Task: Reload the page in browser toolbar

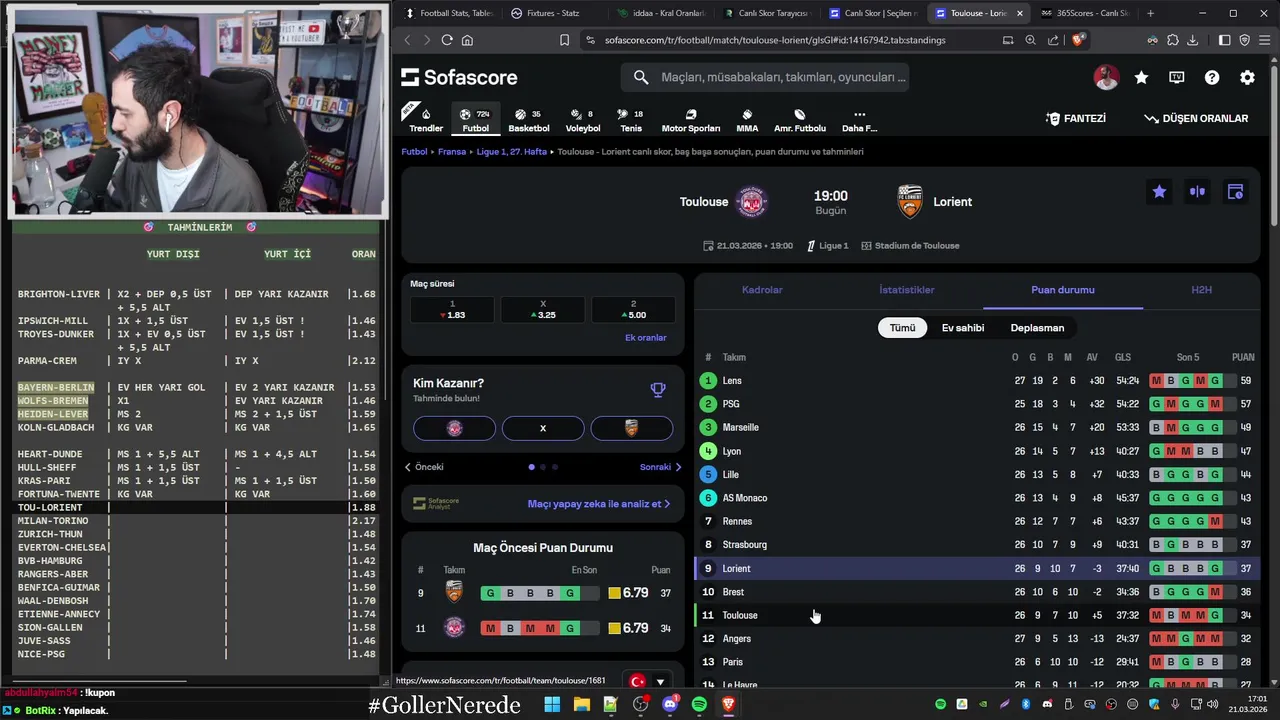Action: [x=447, y=40]
